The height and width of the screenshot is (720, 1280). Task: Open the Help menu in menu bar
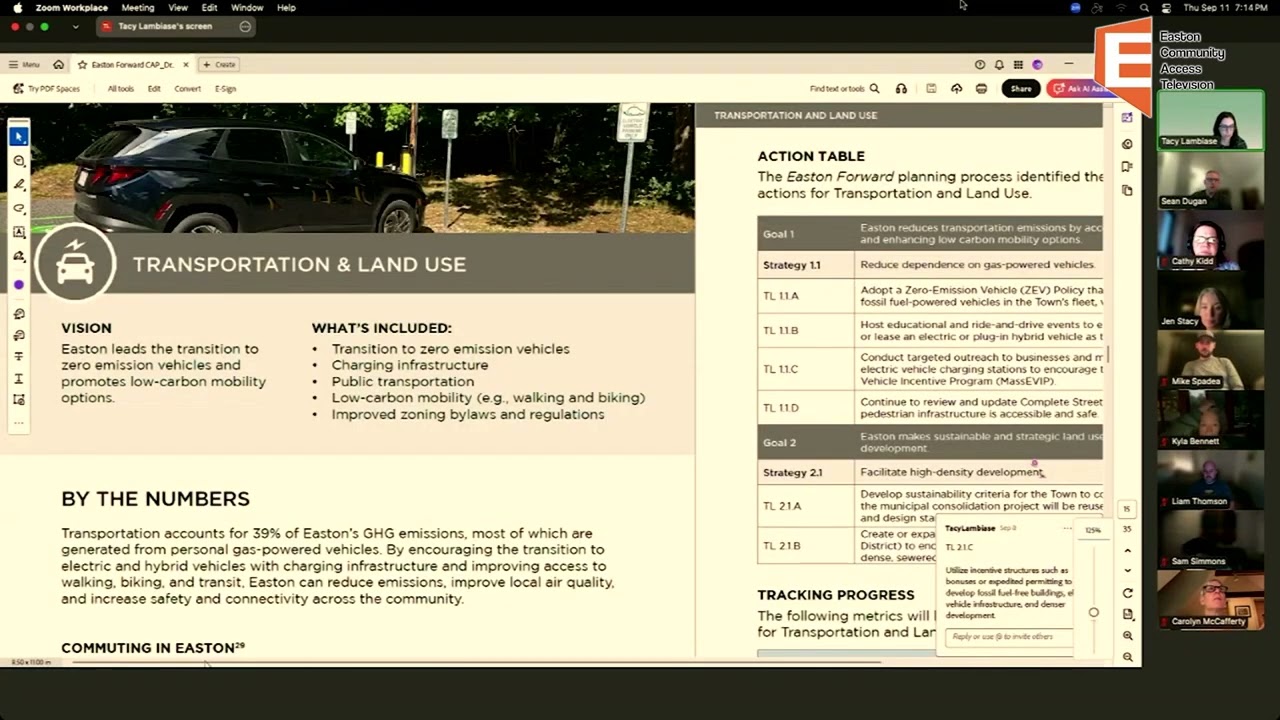(x=286, y=8)
